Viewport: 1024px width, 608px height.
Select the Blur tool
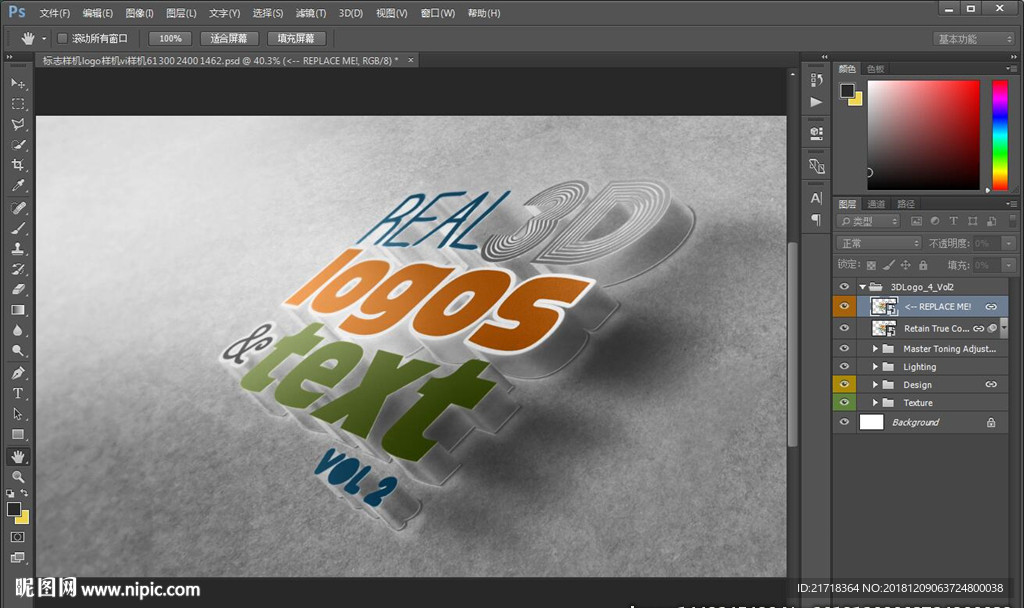18,330
